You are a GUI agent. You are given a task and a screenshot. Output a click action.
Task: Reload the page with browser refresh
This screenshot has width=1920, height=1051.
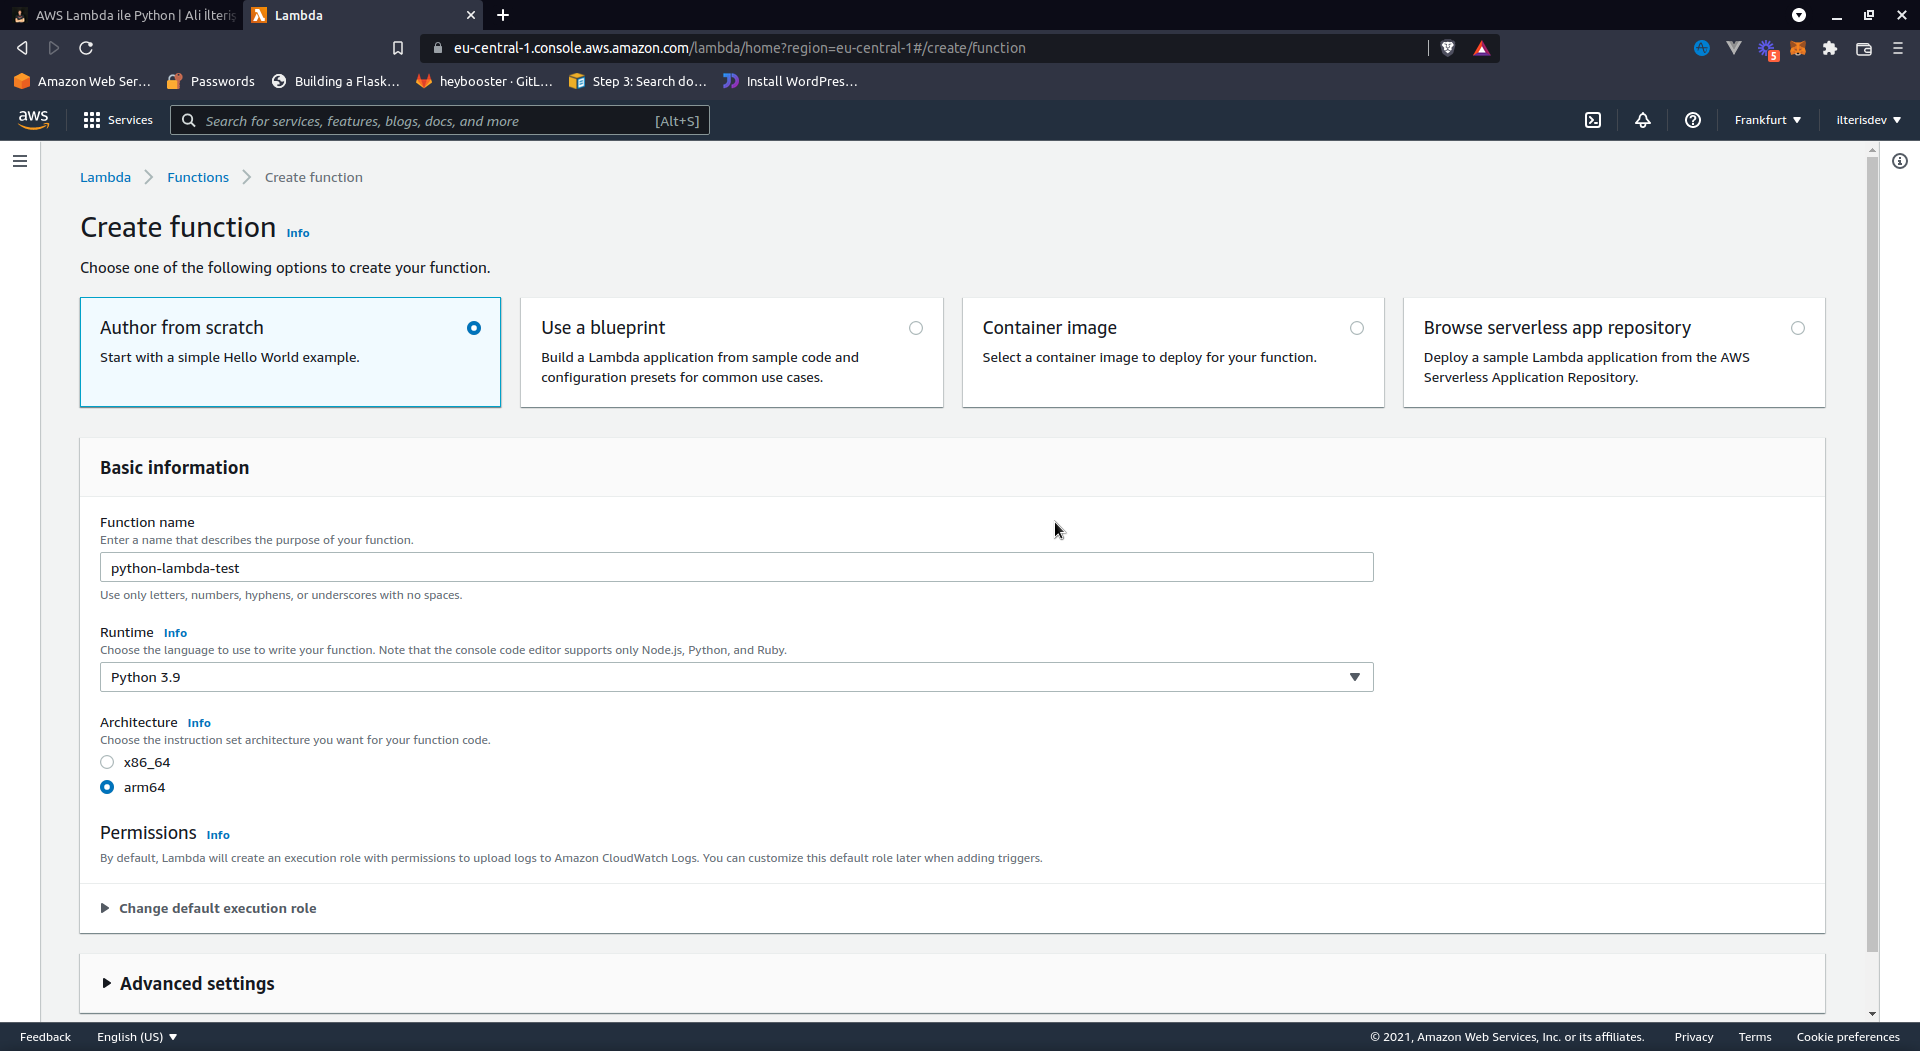86,48
